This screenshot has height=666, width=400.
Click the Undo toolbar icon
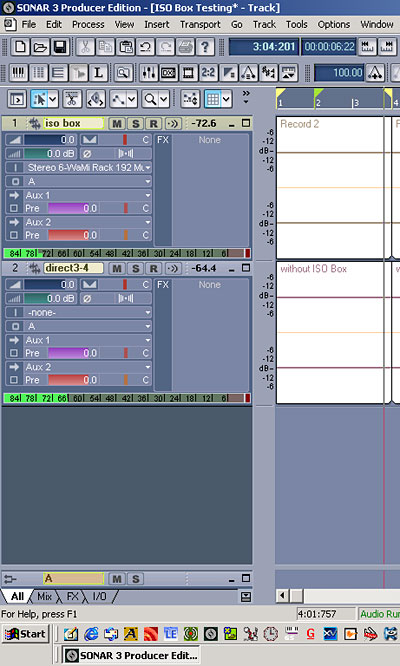click(145, 47)
